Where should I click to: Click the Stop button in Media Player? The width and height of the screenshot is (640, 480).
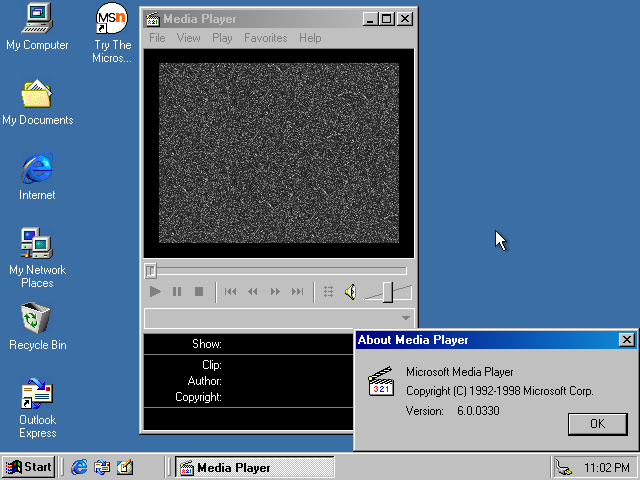click(199, 291)
